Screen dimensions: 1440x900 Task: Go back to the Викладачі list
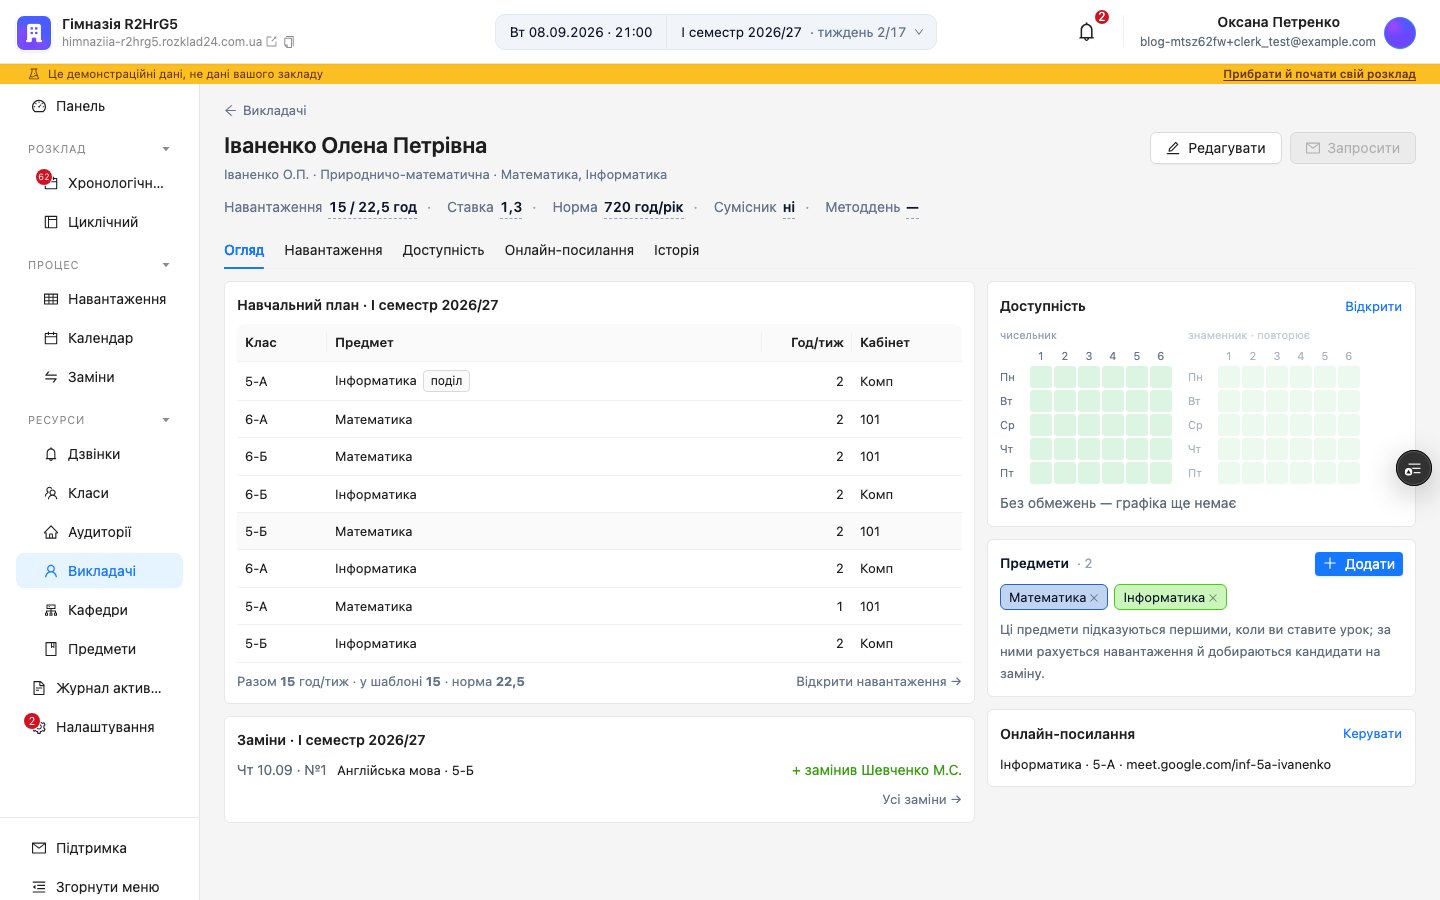point(265,111)
